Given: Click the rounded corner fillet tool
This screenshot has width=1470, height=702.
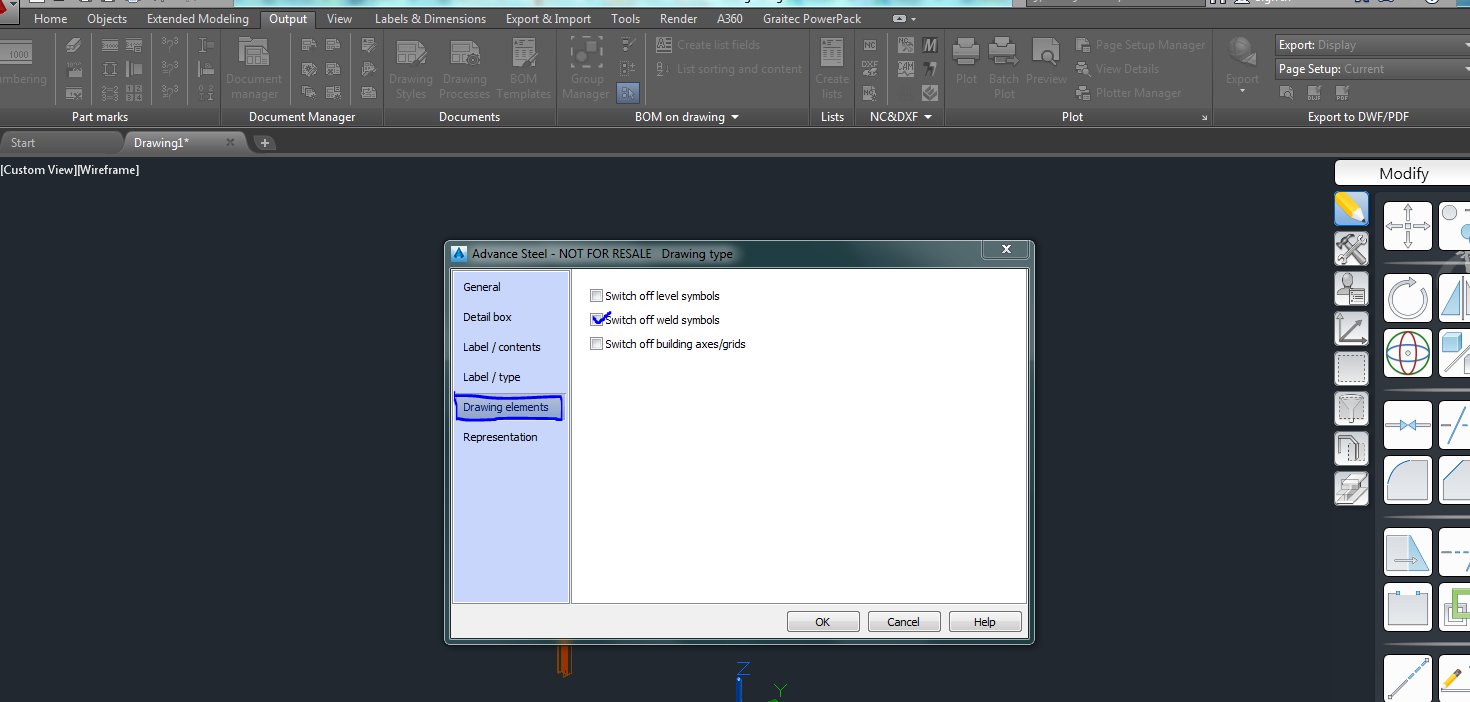Looking at the screenshot, I should (x=1408, y=480).
